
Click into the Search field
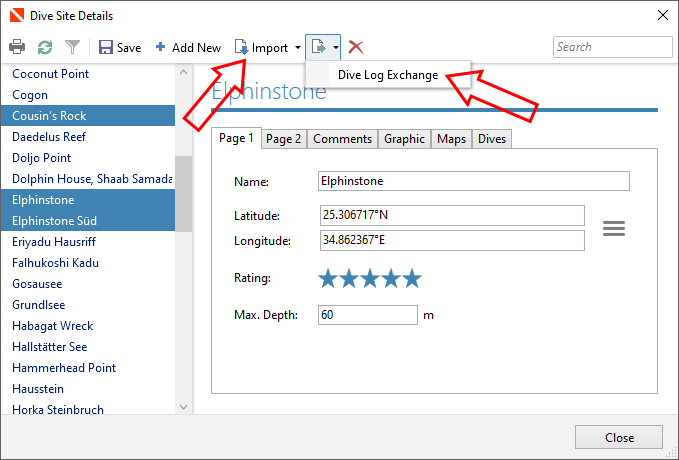(612, 47)
